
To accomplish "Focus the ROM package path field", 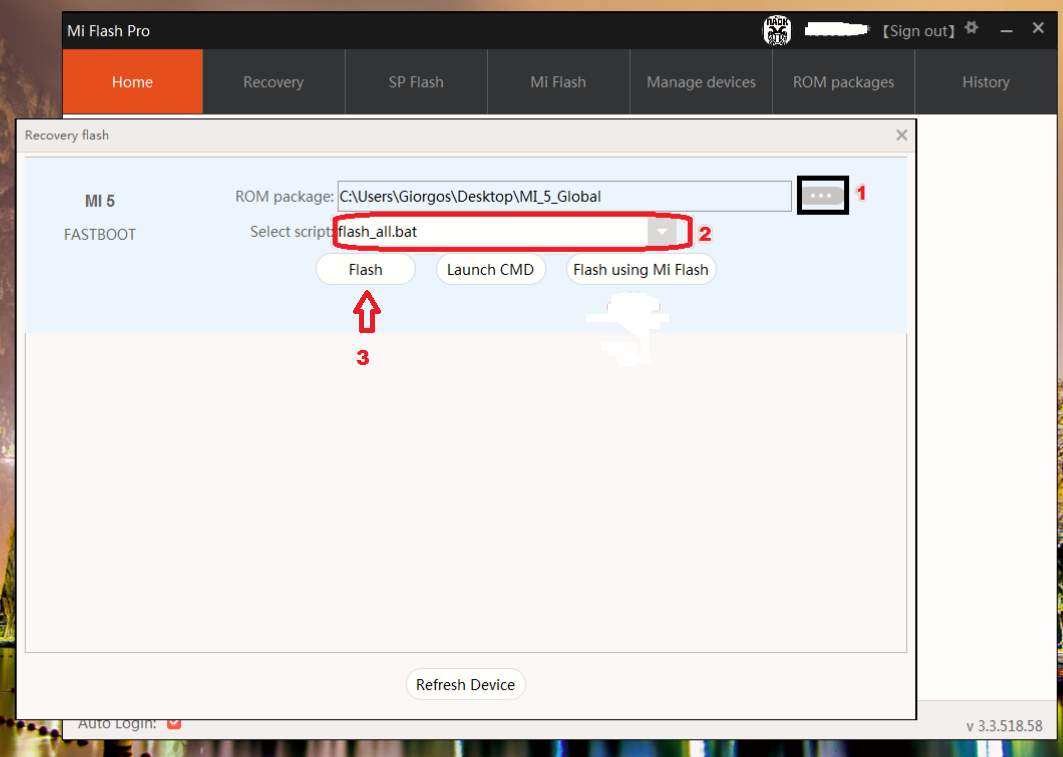I will pos(564,197).
